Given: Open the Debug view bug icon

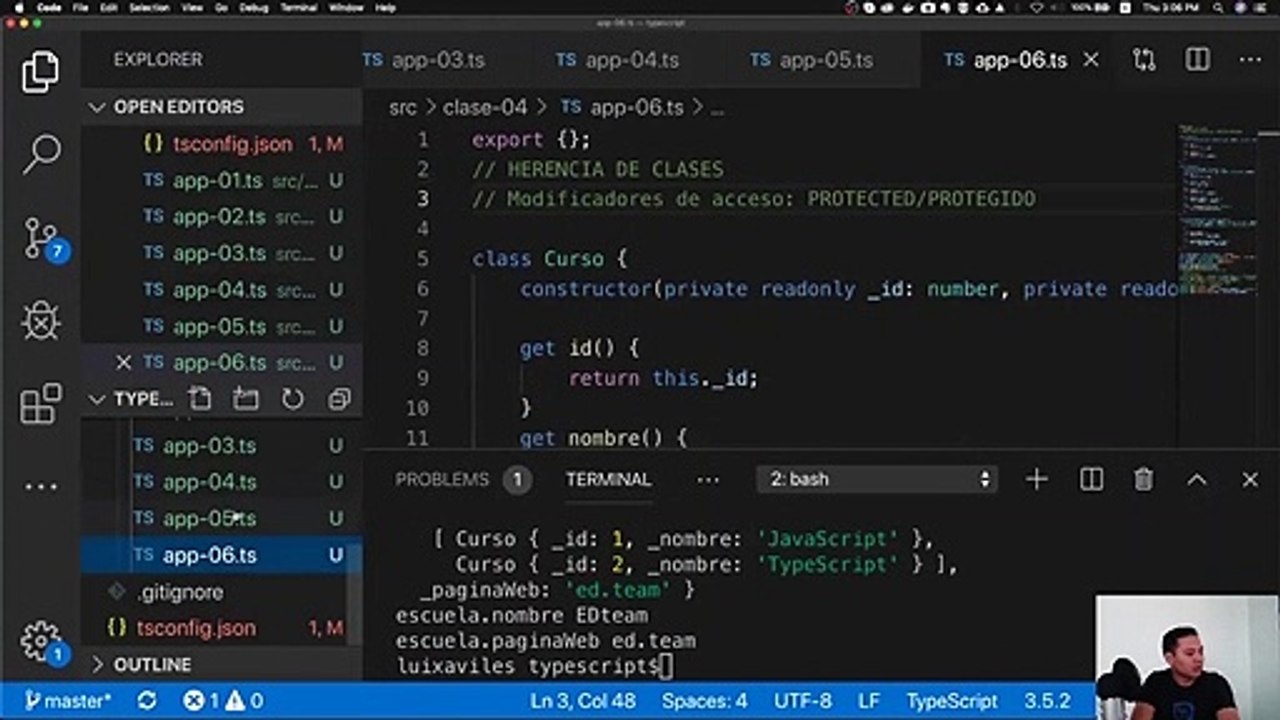Looking at the screenshot, I should coord(40,322).
